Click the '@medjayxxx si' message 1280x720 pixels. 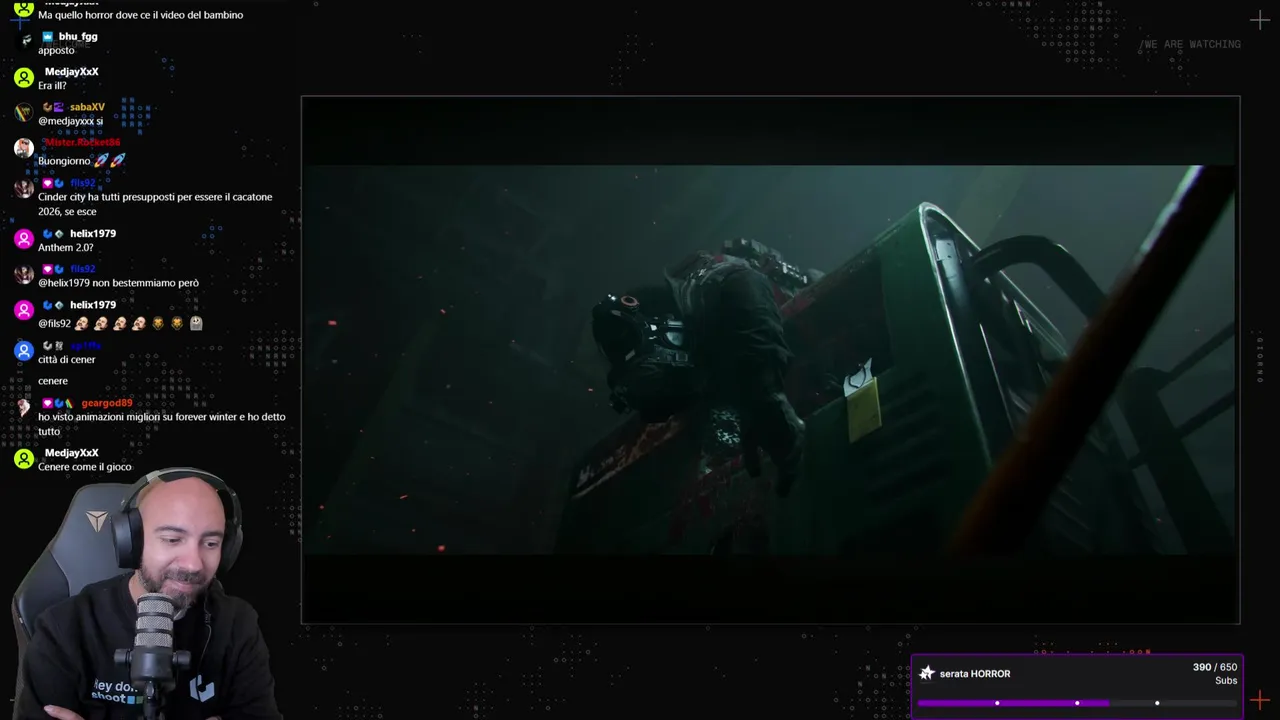point(70,121)
